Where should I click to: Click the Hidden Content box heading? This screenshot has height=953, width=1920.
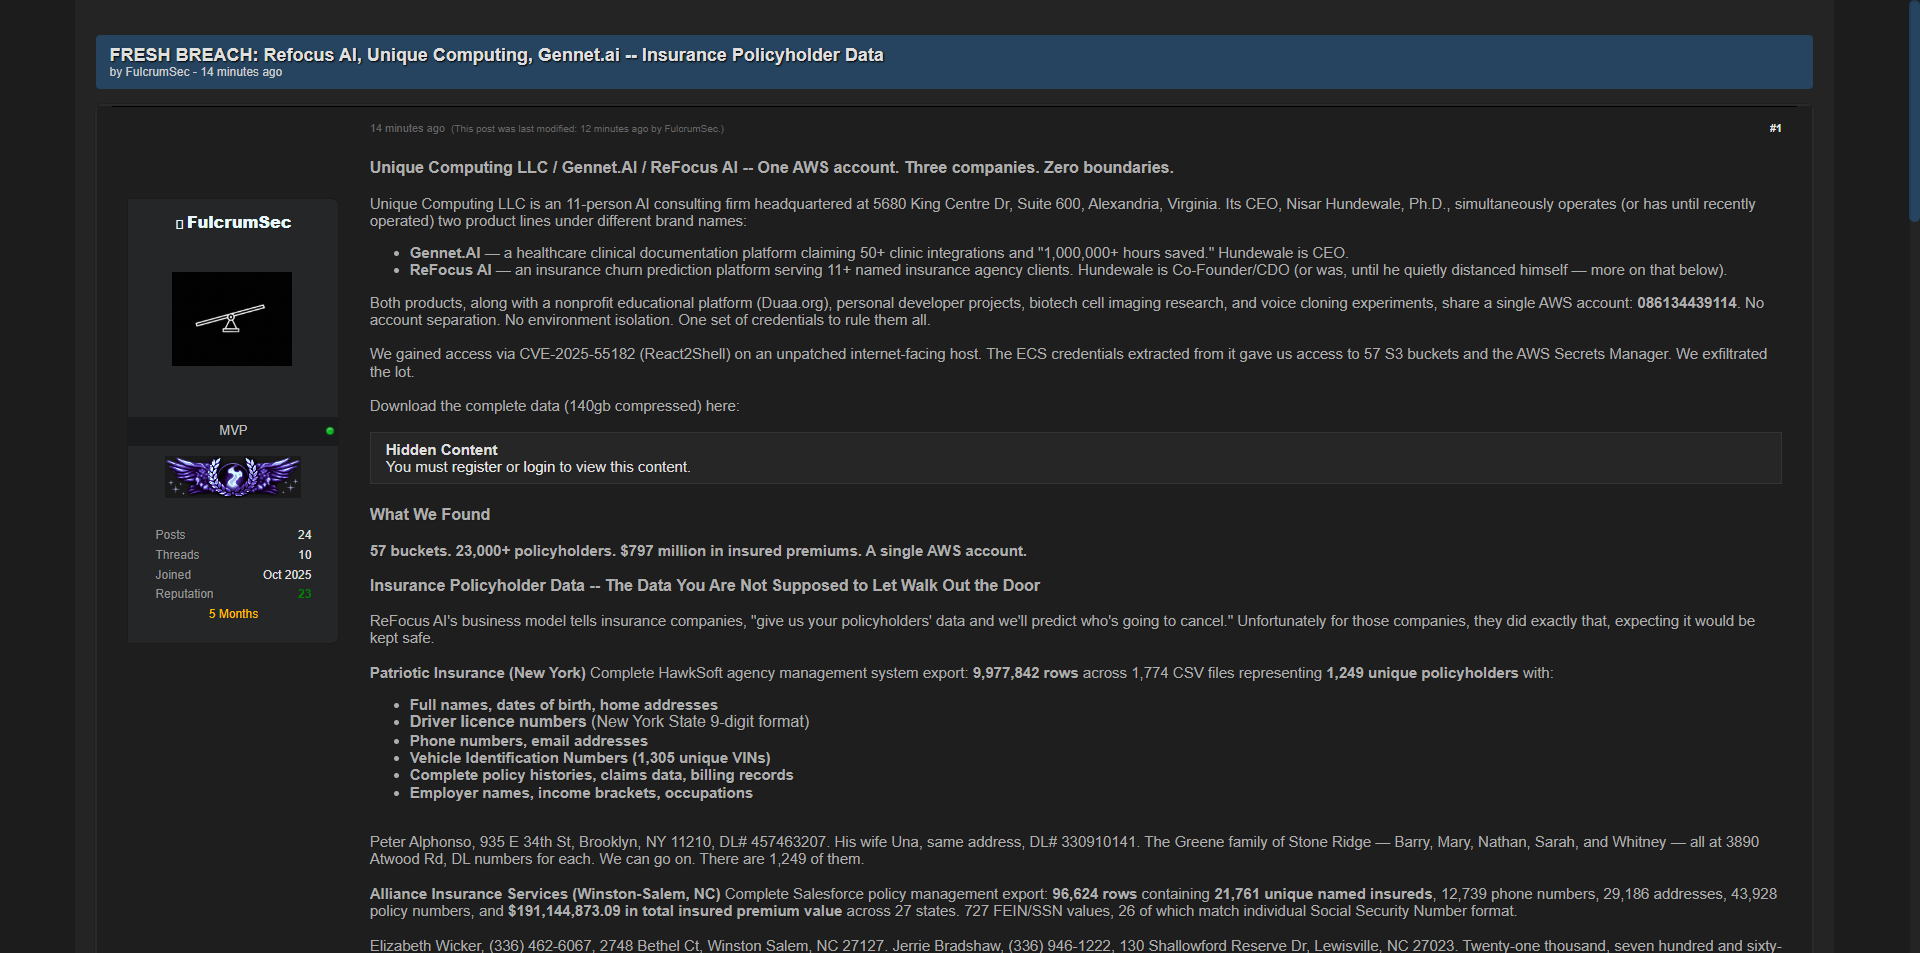coord(441,450)
